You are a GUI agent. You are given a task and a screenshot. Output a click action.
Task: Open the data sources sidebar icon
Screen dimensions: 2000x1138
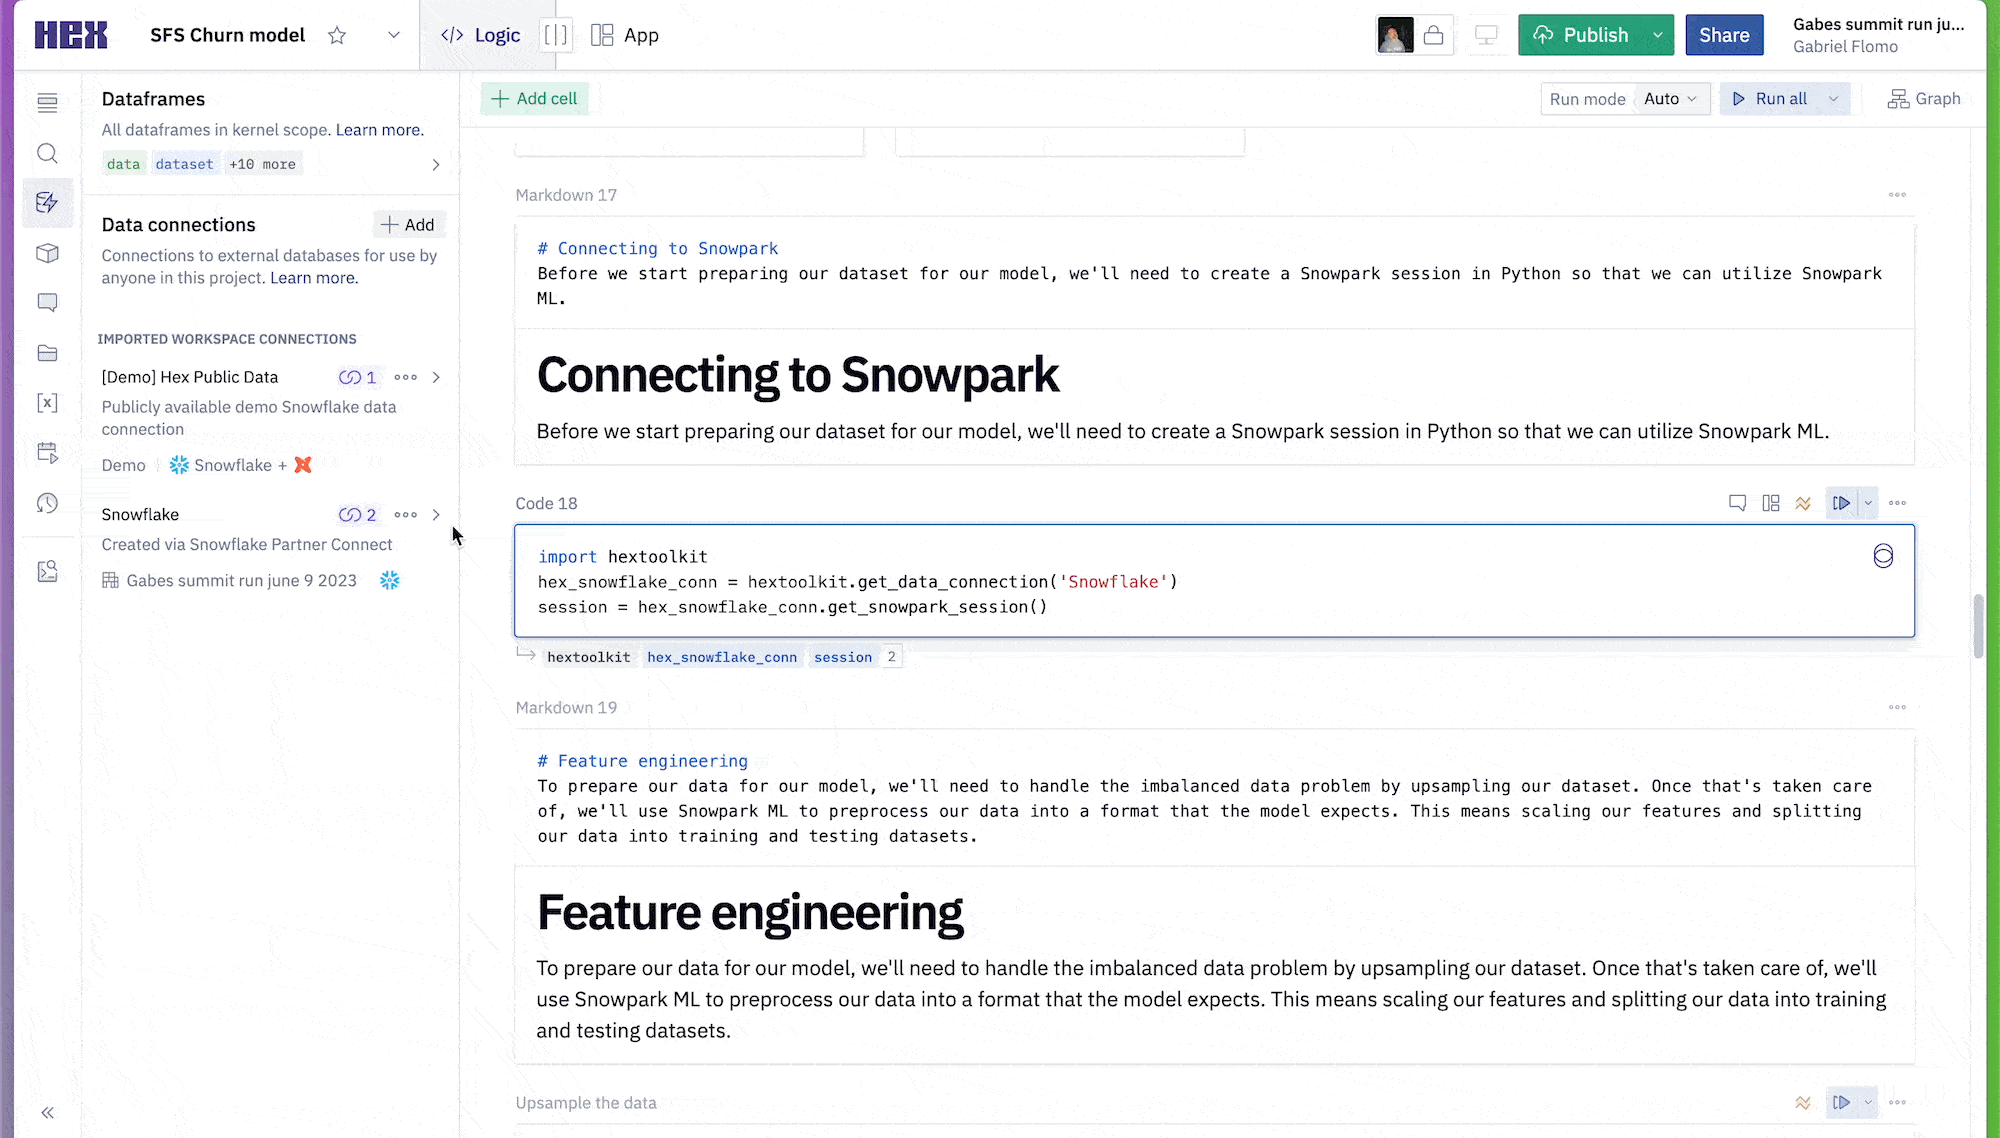tap(47, 203)
